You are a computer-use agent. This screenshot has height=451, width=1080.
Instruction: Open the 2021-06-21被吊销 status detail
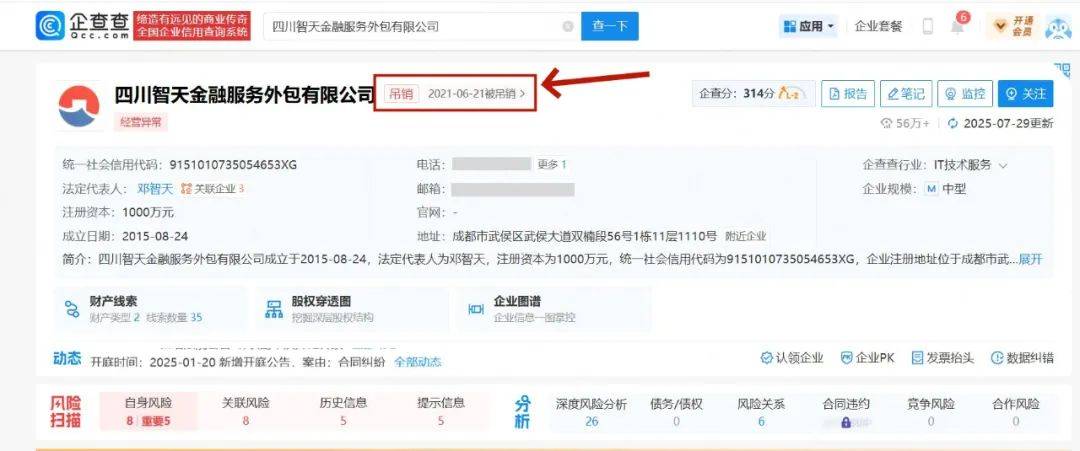[x=476, y=93]
